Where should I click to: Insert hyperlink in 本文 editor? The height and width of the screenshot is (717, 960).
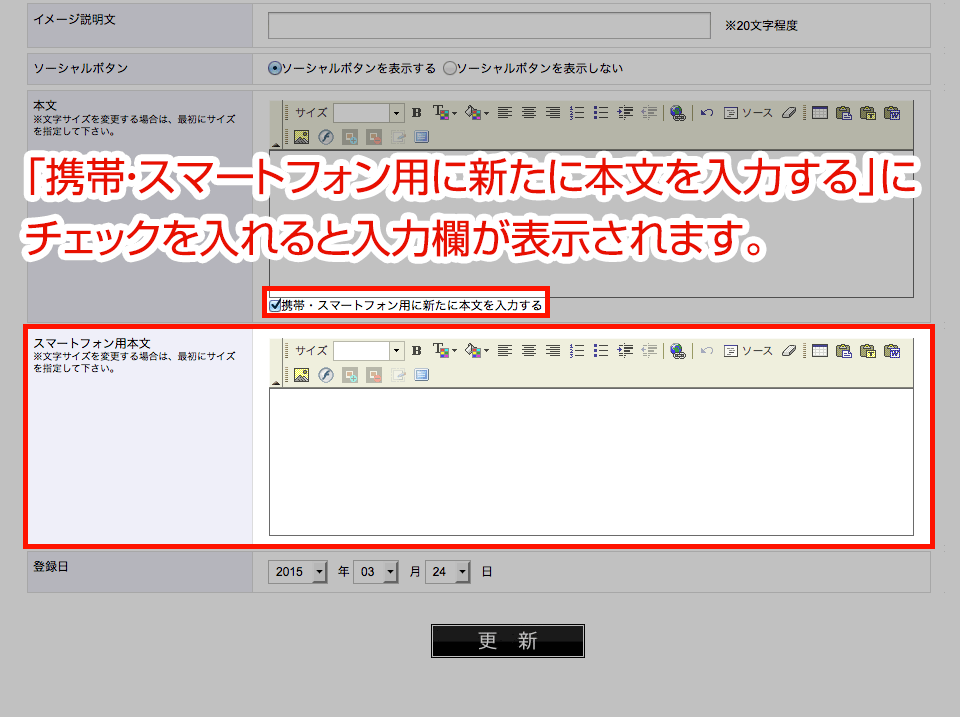click(678, 113)
